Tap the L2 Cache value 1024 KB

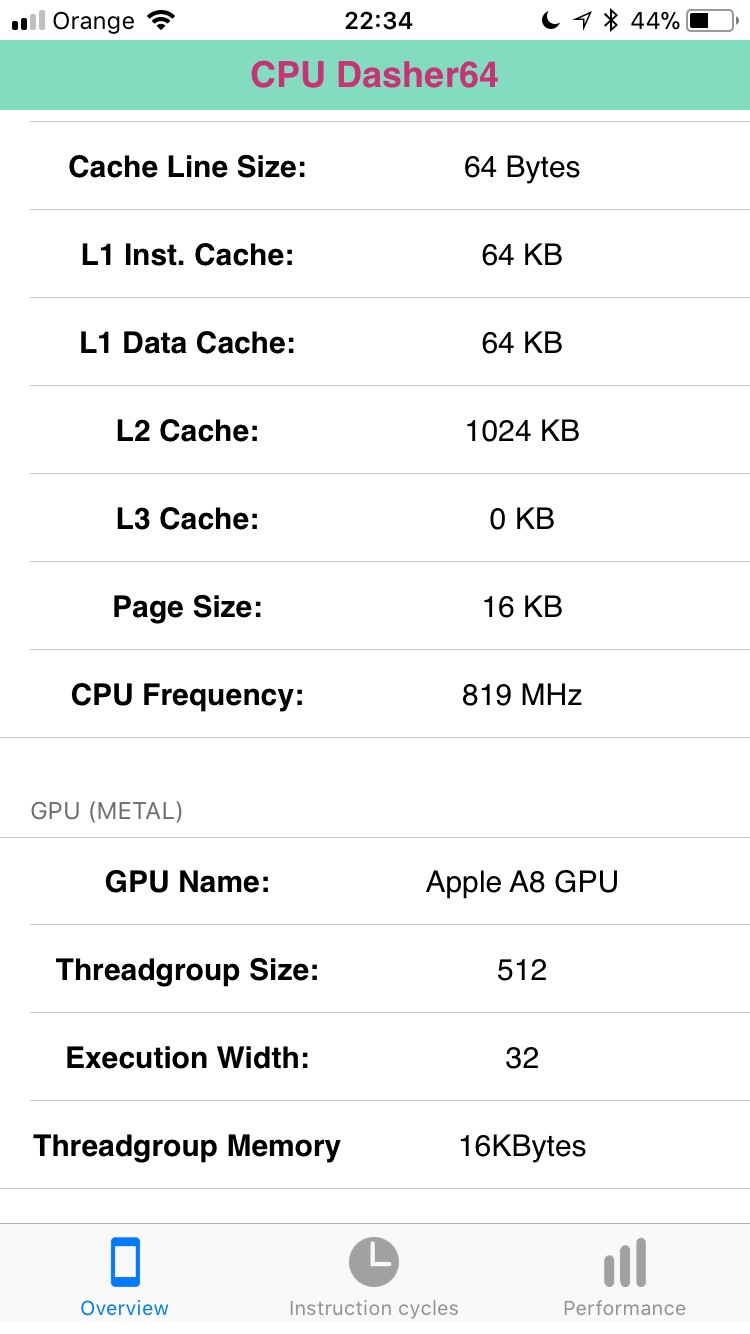(x=522, y=431)
